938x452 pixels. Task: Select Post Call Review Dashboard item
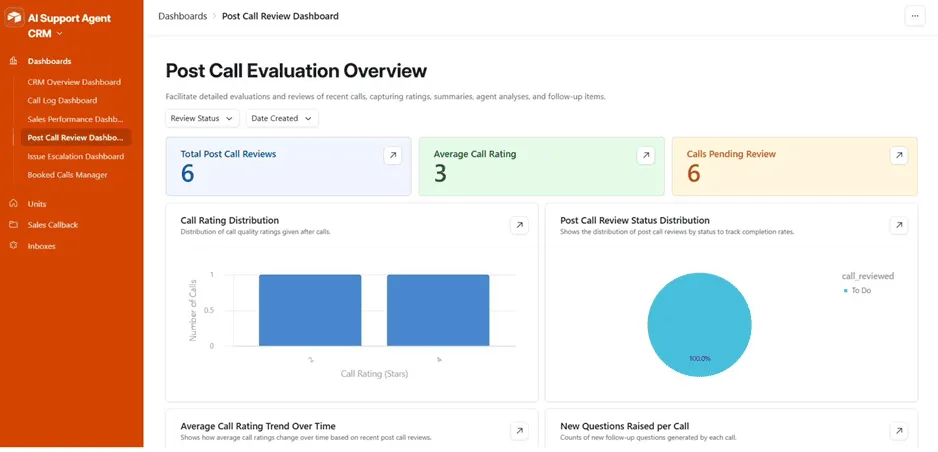tap(75, 138)
